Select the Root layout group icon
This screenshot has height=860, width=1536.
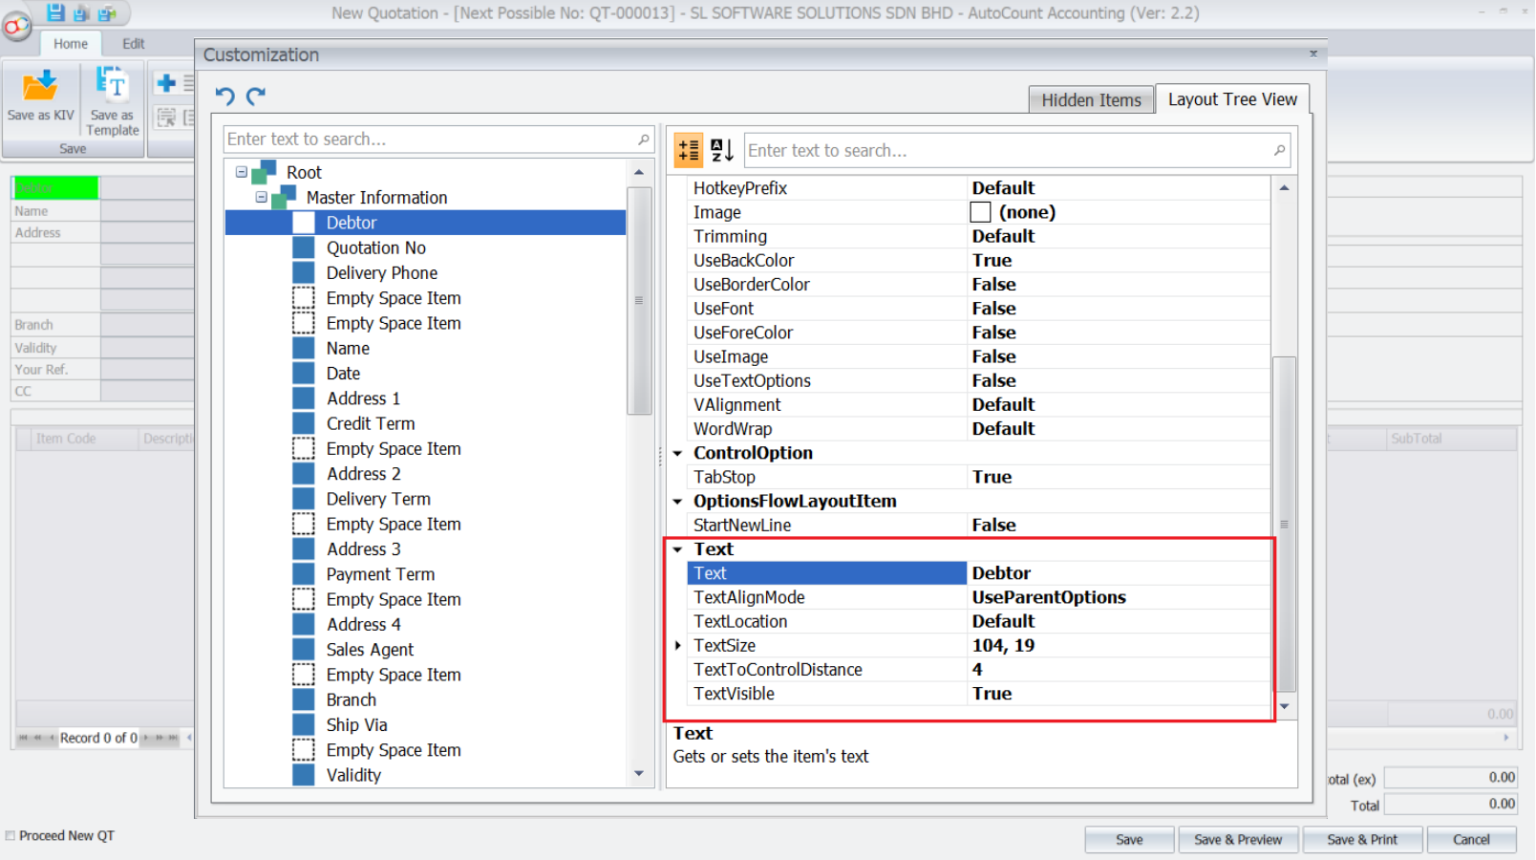(x=264, y=172)
